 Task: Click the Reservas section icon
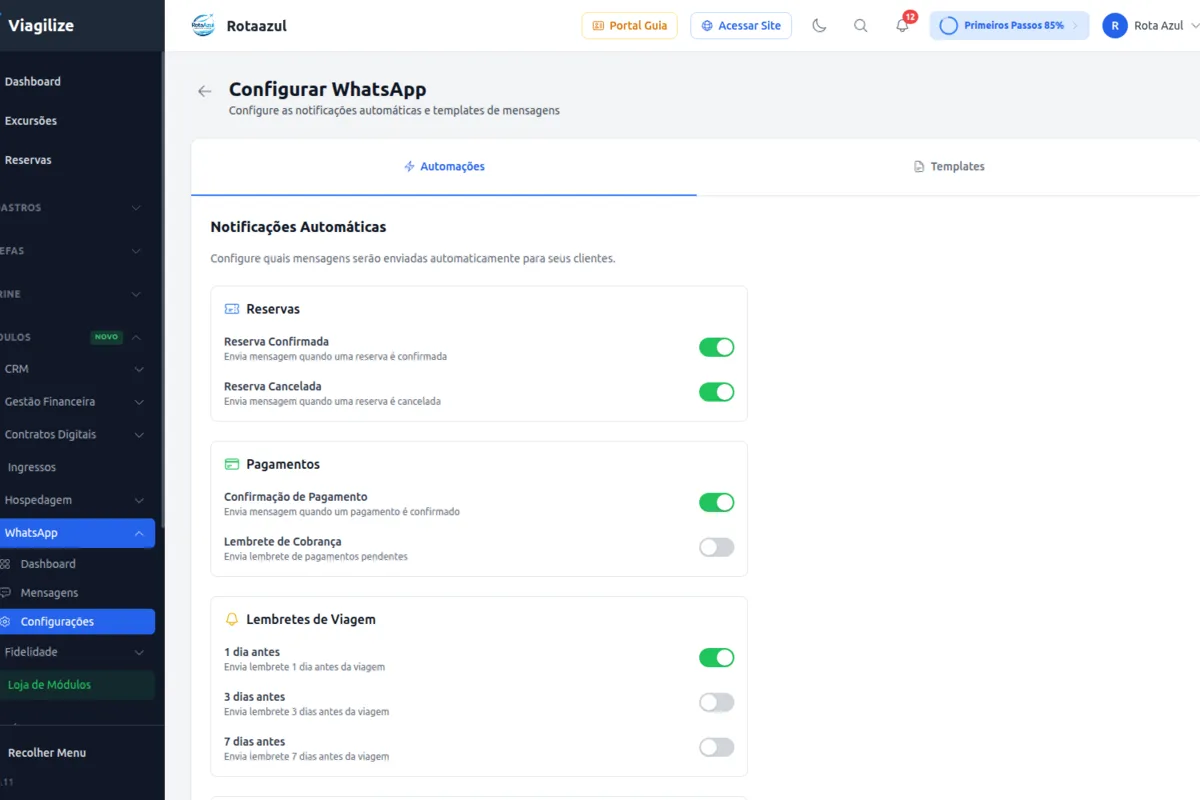click(x=232, y=309)
